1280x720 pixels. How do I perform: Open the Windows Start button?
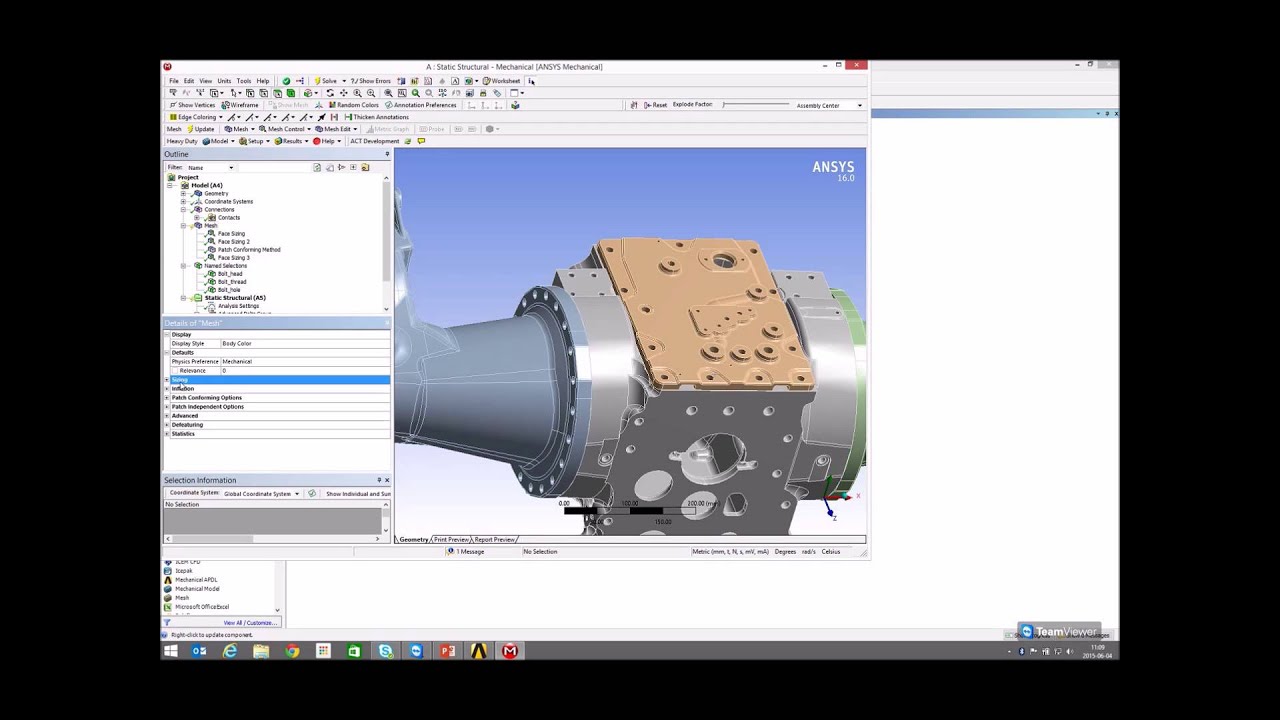pyautogui.click(x=171, y=651)
